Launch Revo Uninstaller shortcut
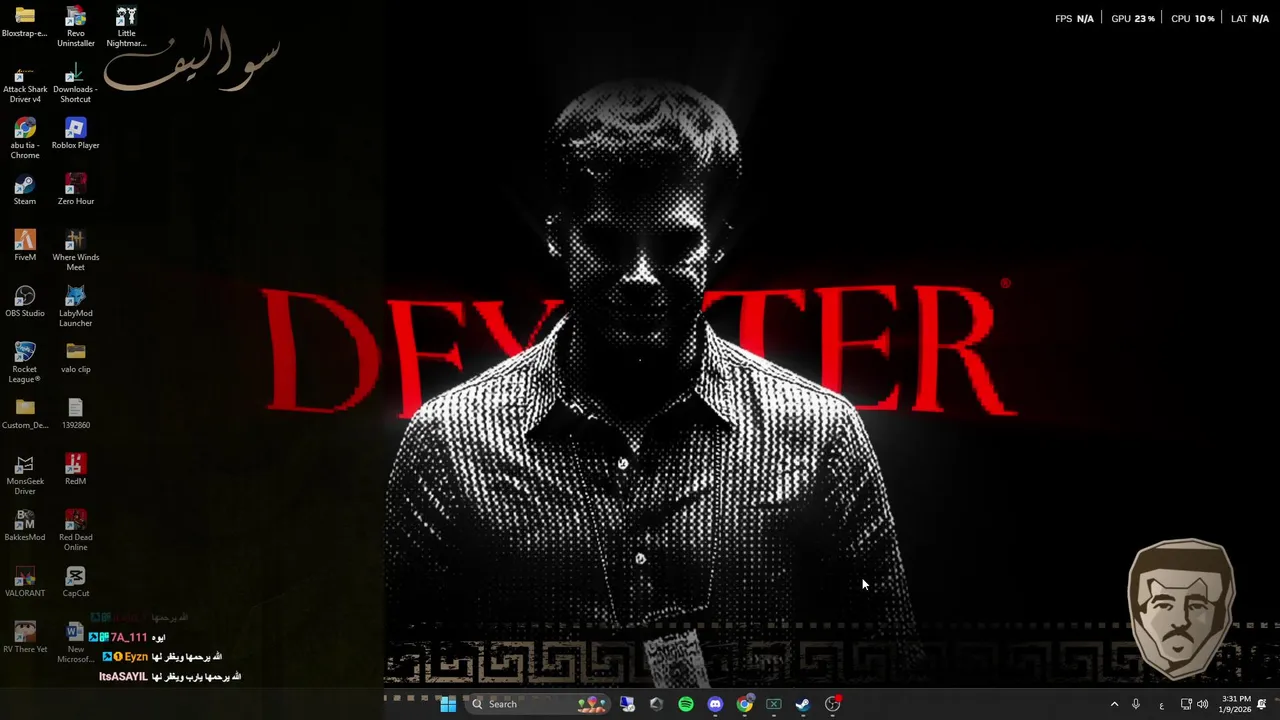This screenshot has width=1280, height=720. [x=76, y=27]
